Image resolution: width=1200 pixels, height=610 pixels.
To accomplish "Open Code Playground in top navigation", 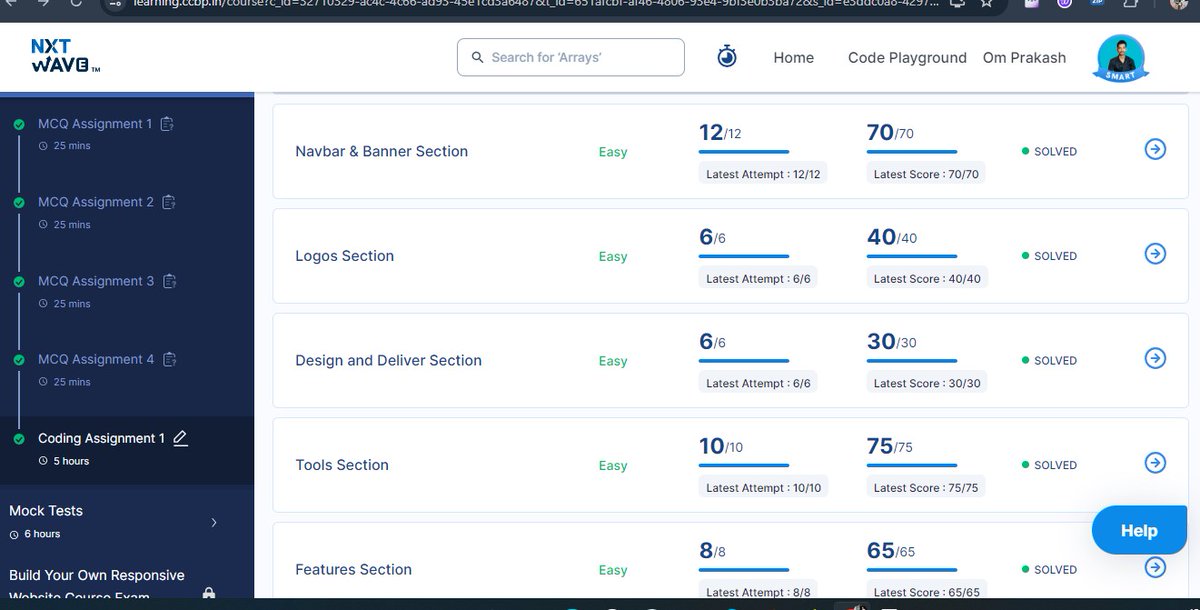I will click(x=907, y=58).
